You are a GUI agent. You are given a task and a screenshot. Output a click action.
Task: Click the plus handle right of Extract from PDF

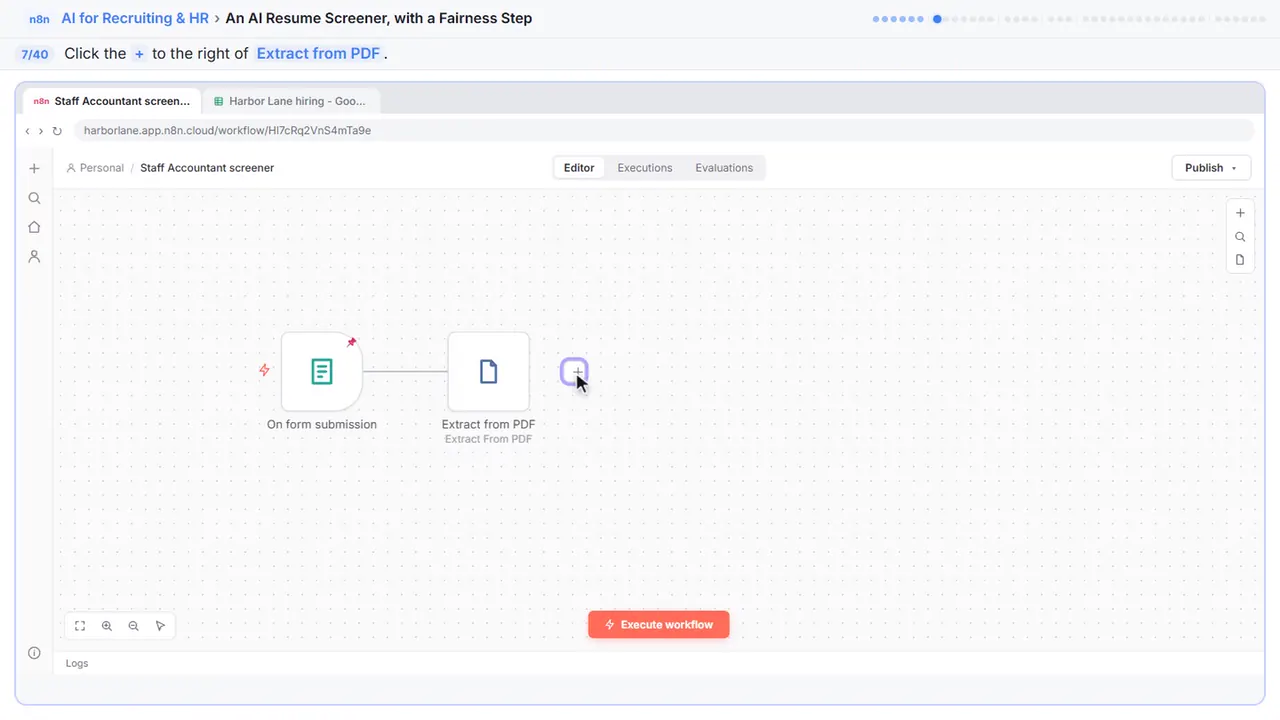pos(574,372)
